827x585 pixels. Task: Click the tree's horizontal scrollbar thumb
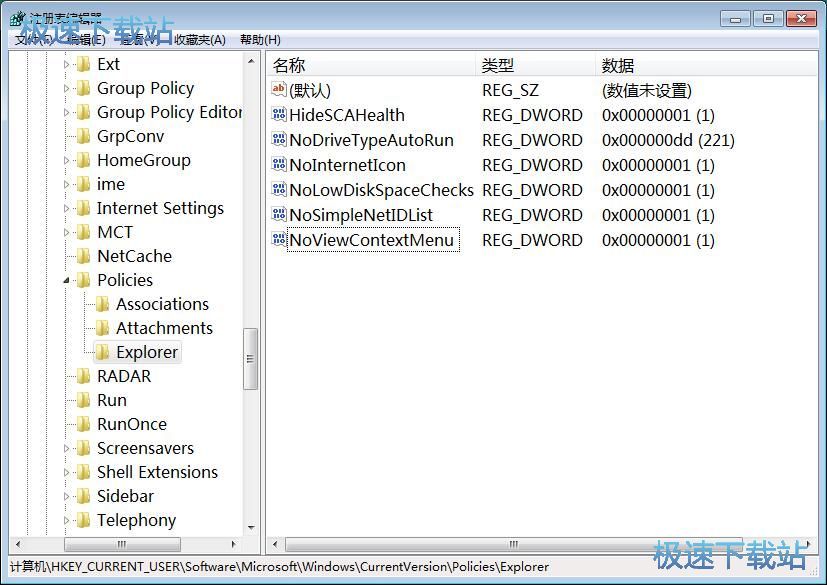(x=122, y=544)
